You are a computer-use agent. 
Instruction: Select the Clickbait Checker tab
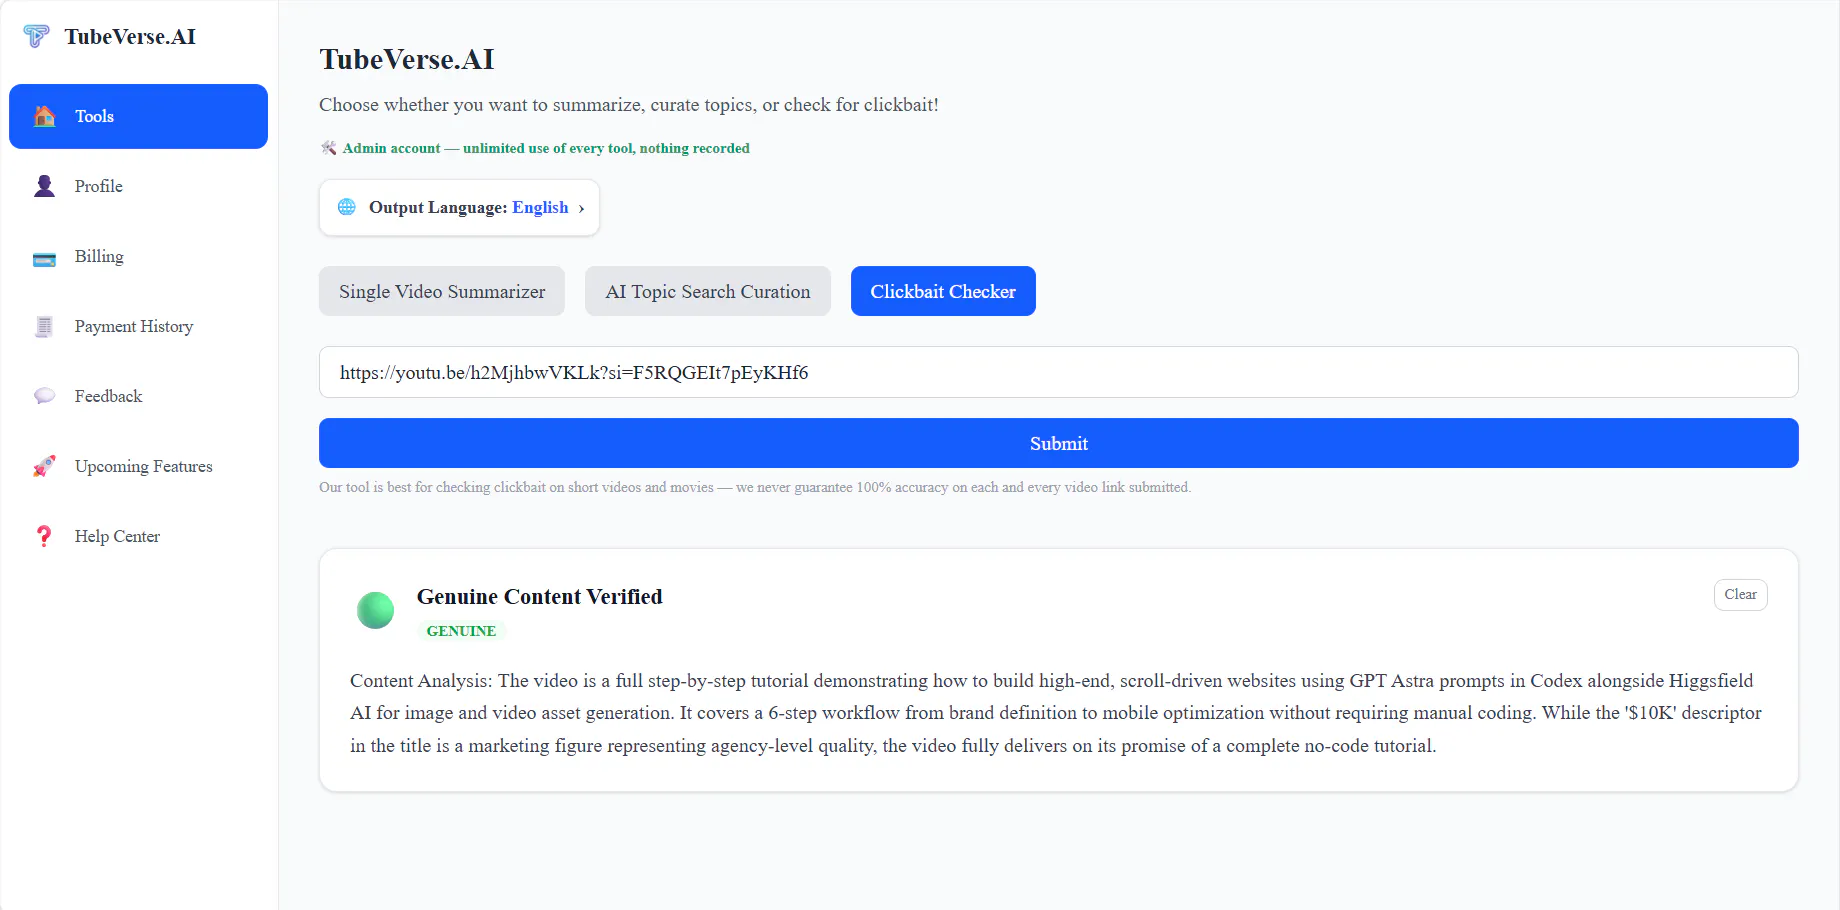point(943,291)
